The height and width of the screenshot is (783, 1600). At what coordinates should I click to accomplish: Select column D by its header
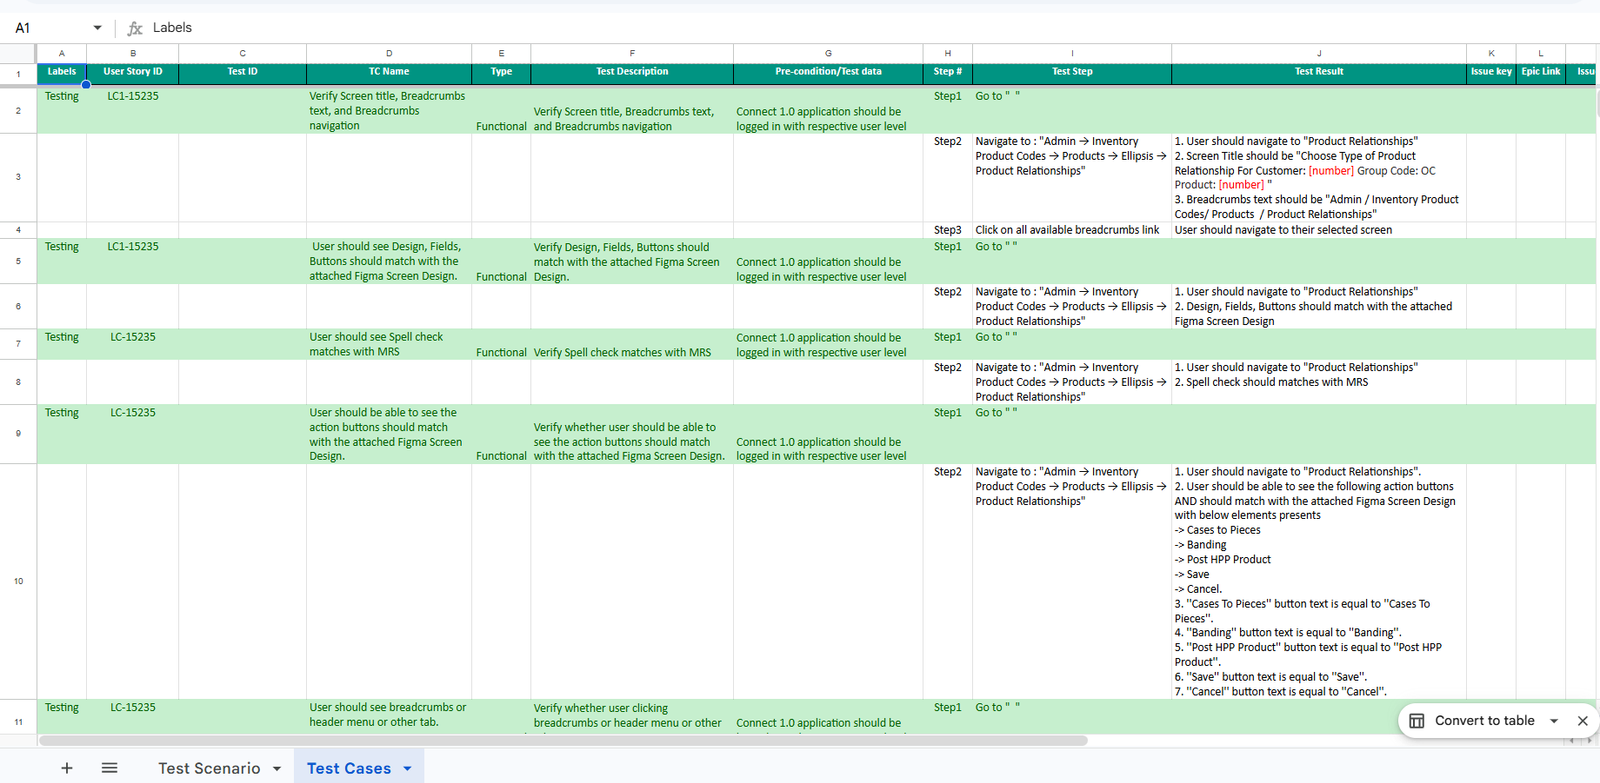coord(389,53)
